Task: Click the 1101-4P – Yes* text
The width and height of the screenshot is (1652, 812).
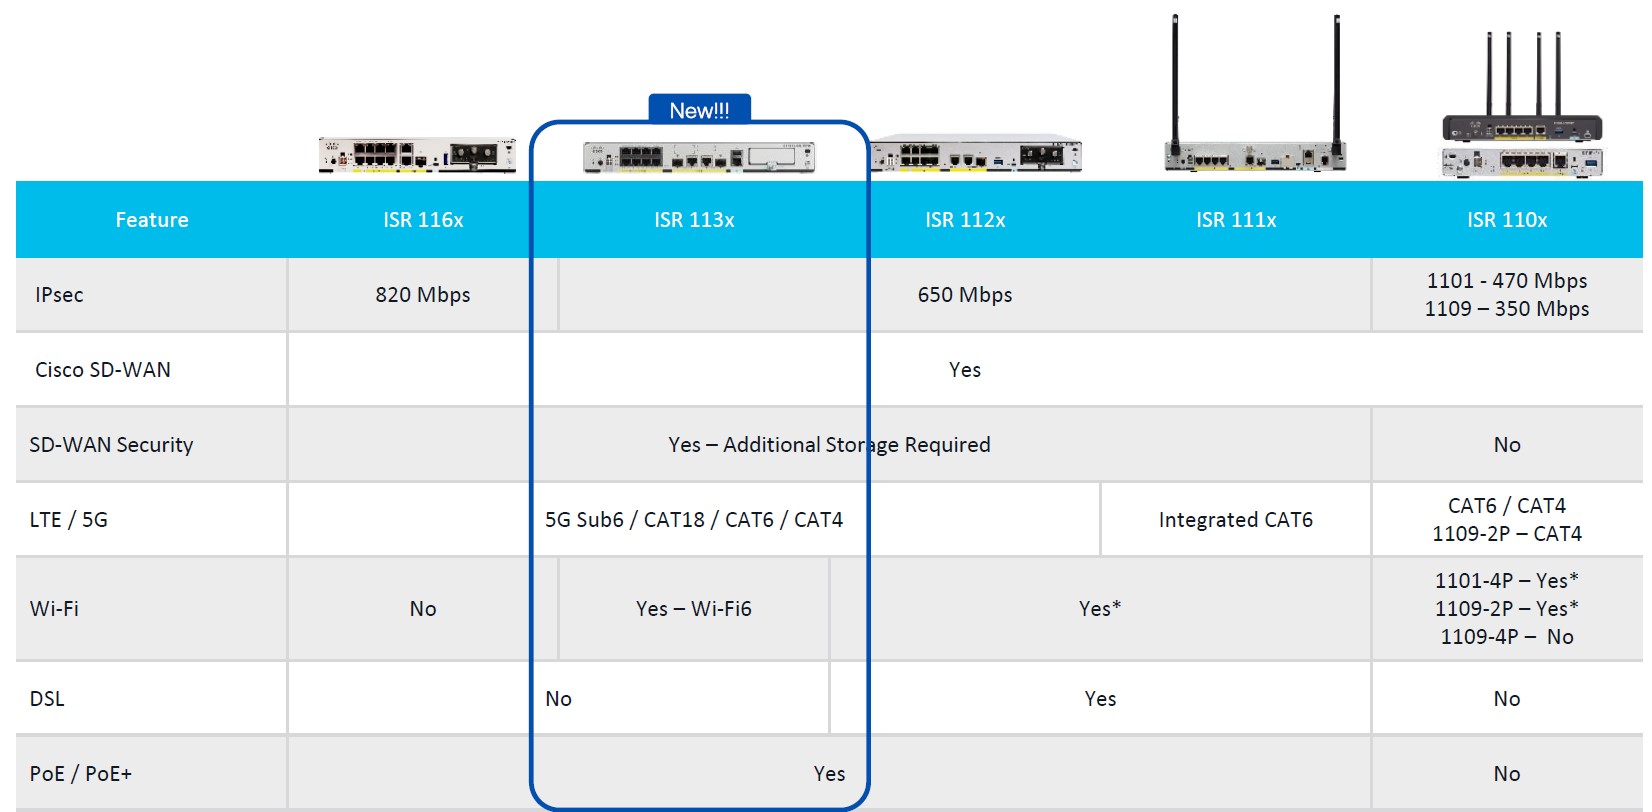Action: point(1507,581)
